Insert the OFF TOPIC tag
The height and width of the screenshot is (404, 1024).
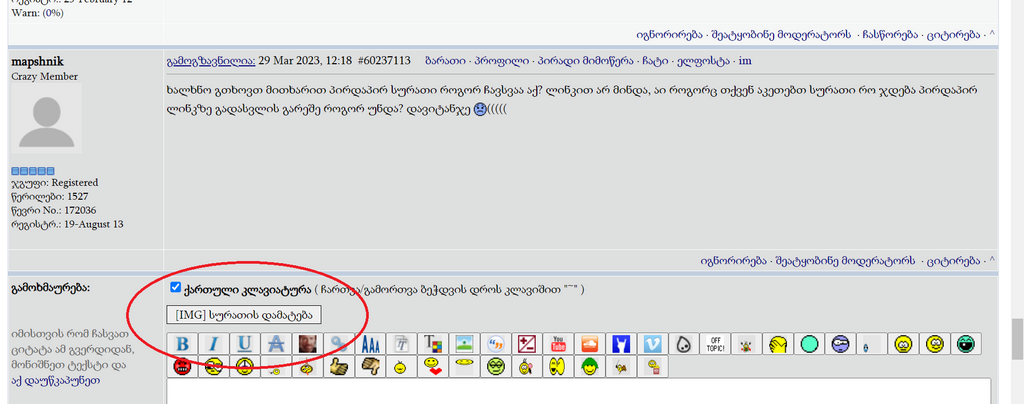tap(715, 344)
